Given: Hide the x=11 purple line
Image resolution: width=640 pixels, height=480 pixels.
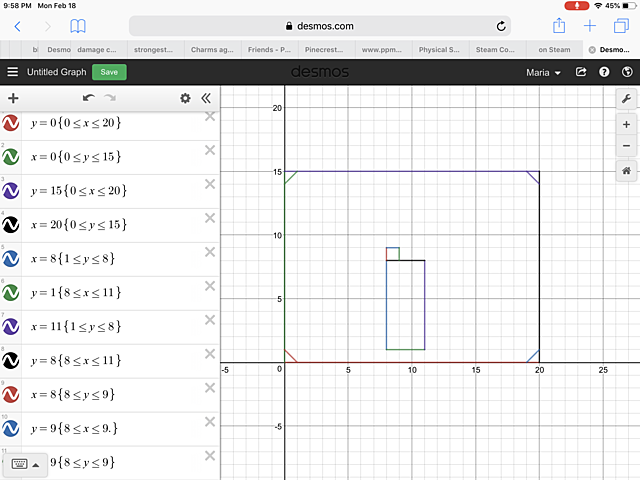Looking at the screenshot, I should click(x=11, y=326).
